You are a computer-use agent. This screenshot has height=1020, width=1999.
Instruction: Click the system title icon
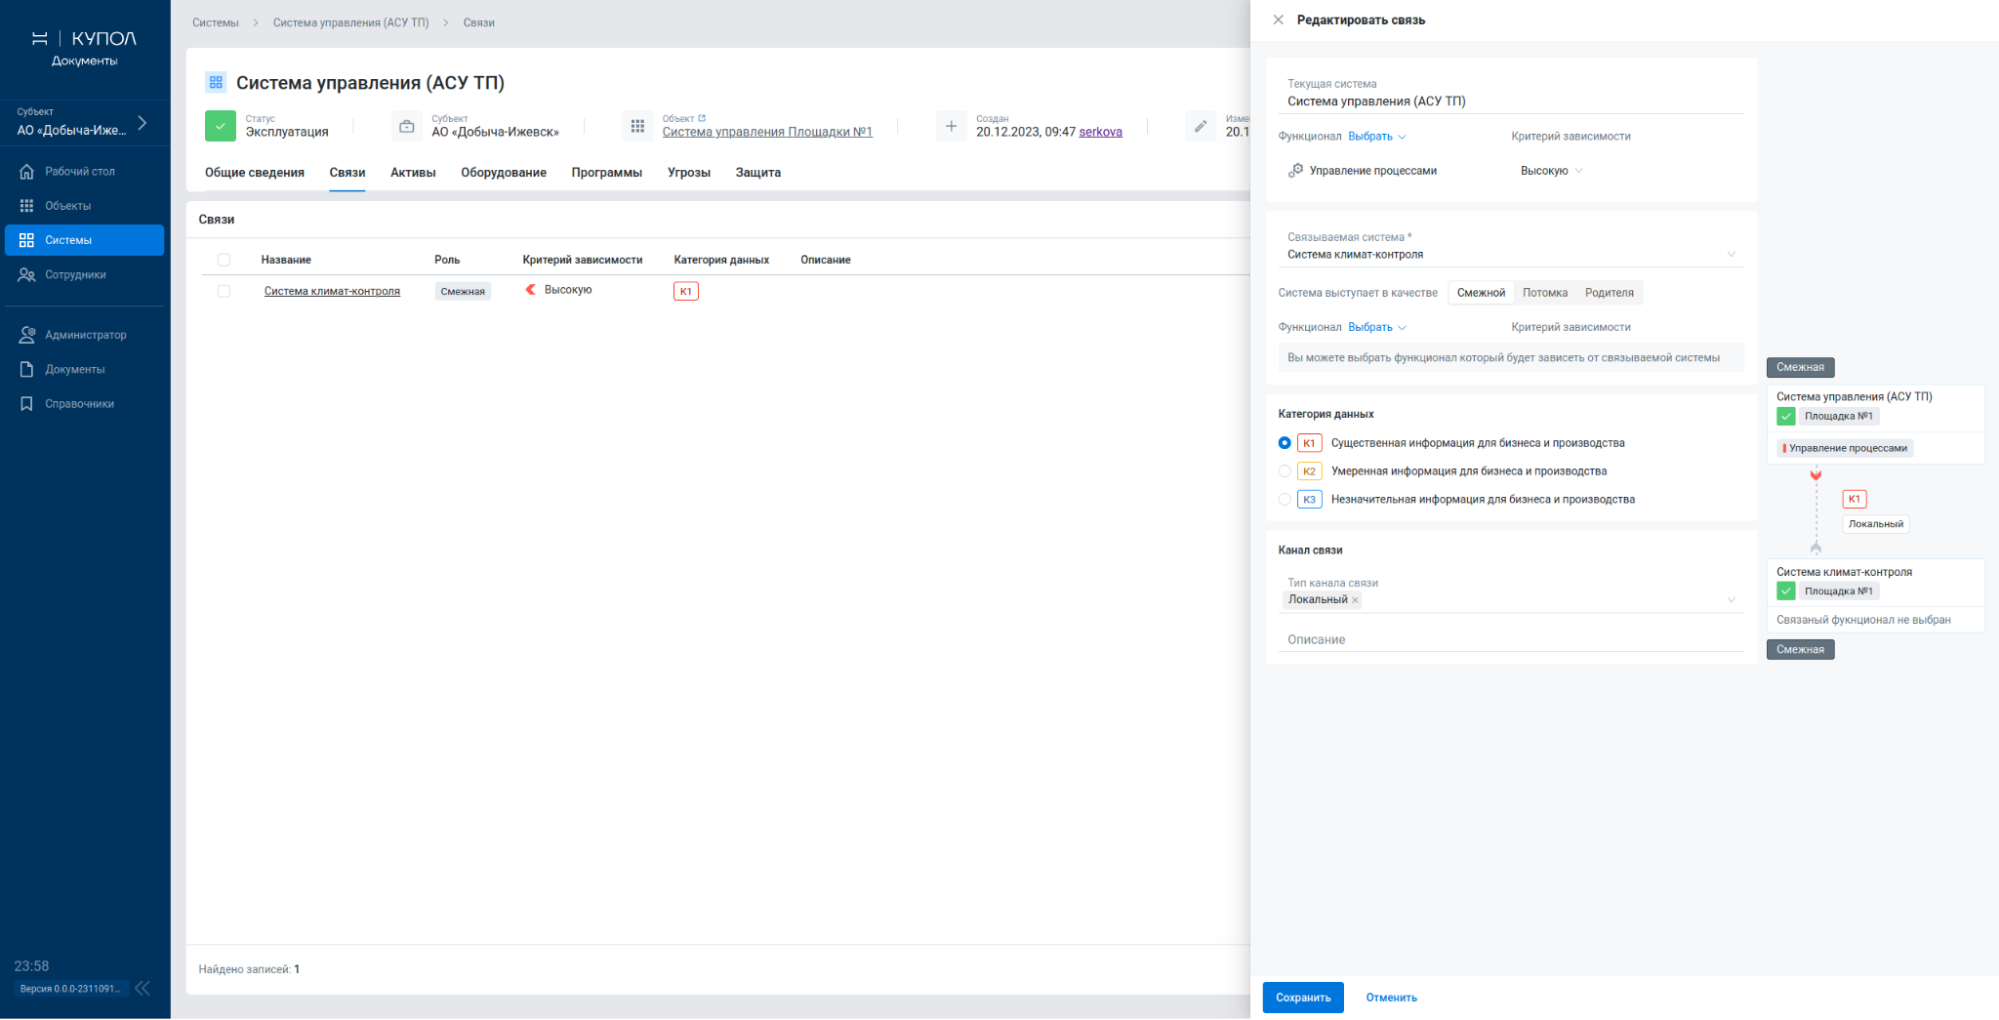pyautogui.click(x=216, y=82)
